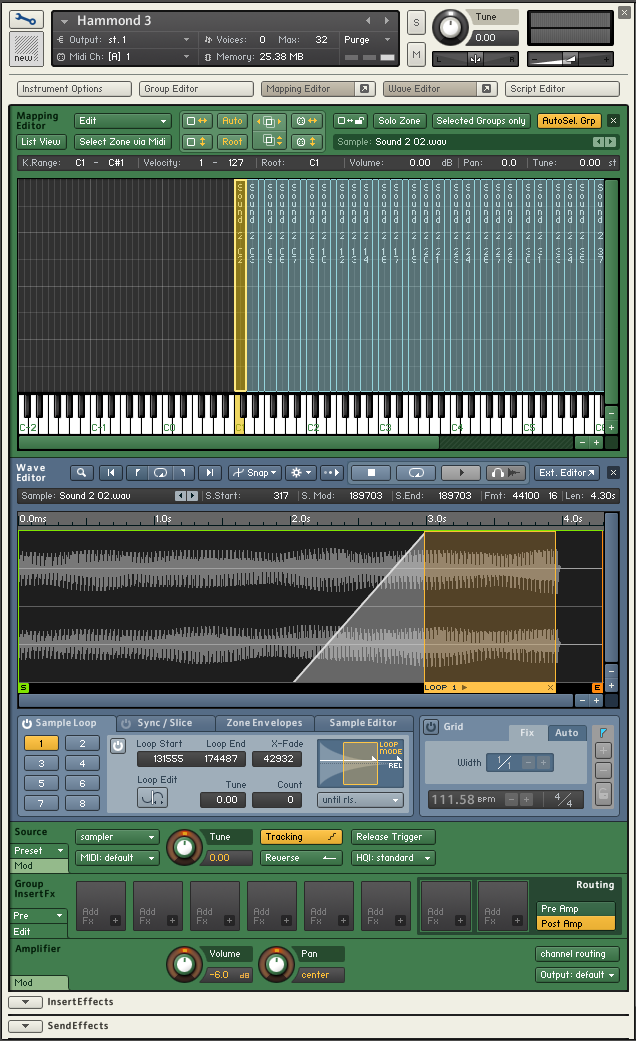Click the blue grid marker flag icon

click(x=603, y=732)
